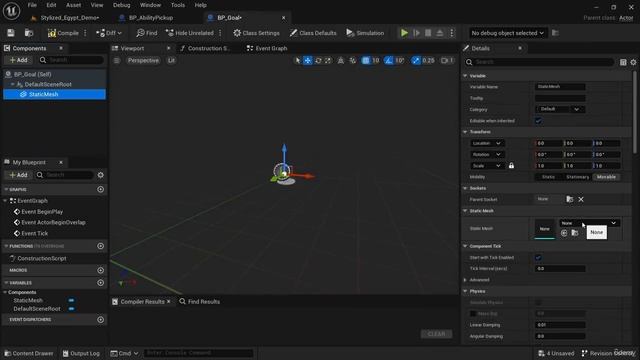This screenshot has width=640, height=360.
Task: Select Event ActorBeginOverlap
Action: click(53, 222)
